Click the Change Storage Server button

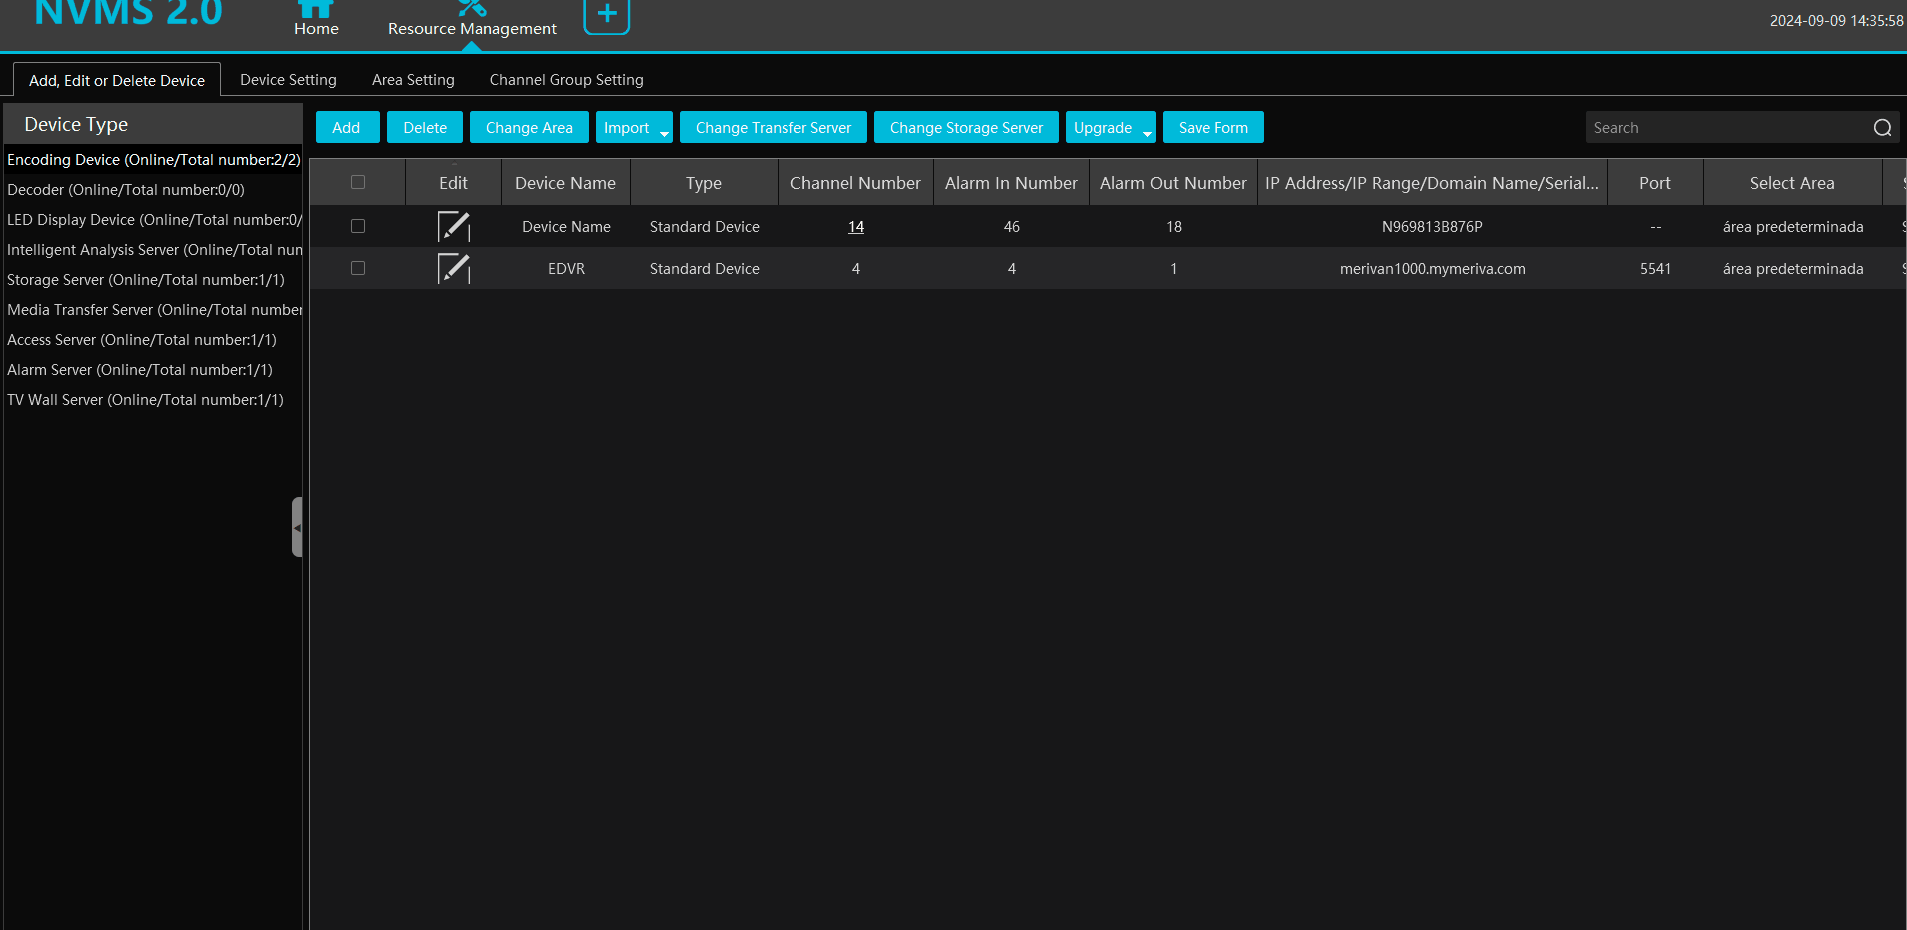tap(966, 128)
